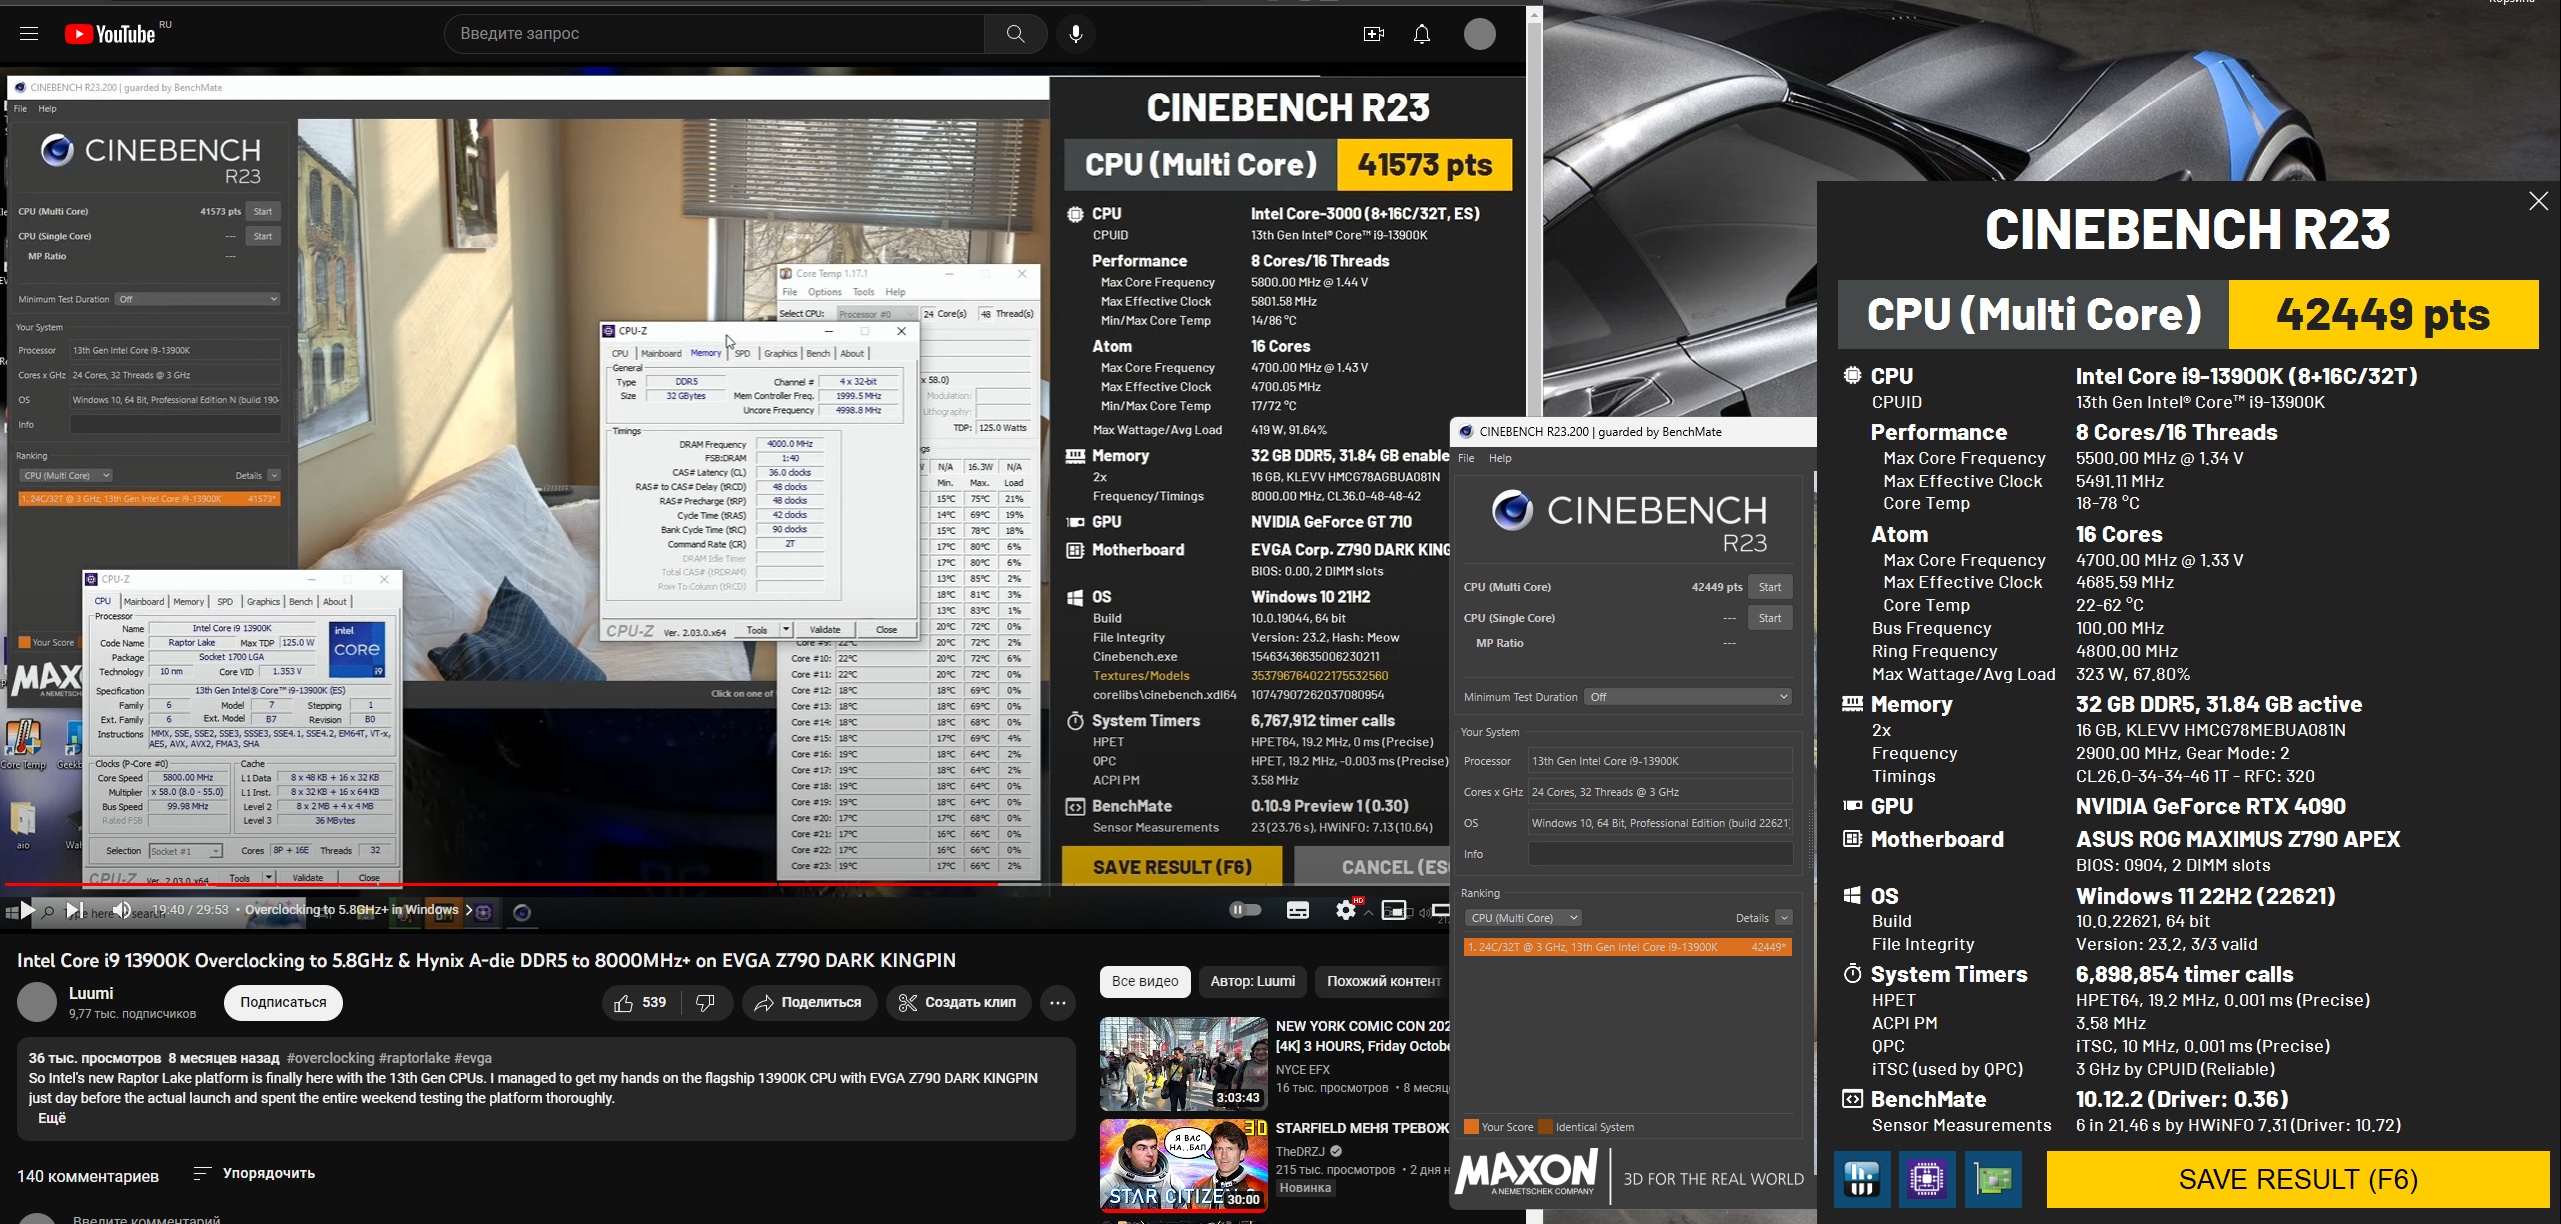Viewport: 2561px width, 1224px height.
Task: Toggle subtitles in the video player
Action: 1298,910
